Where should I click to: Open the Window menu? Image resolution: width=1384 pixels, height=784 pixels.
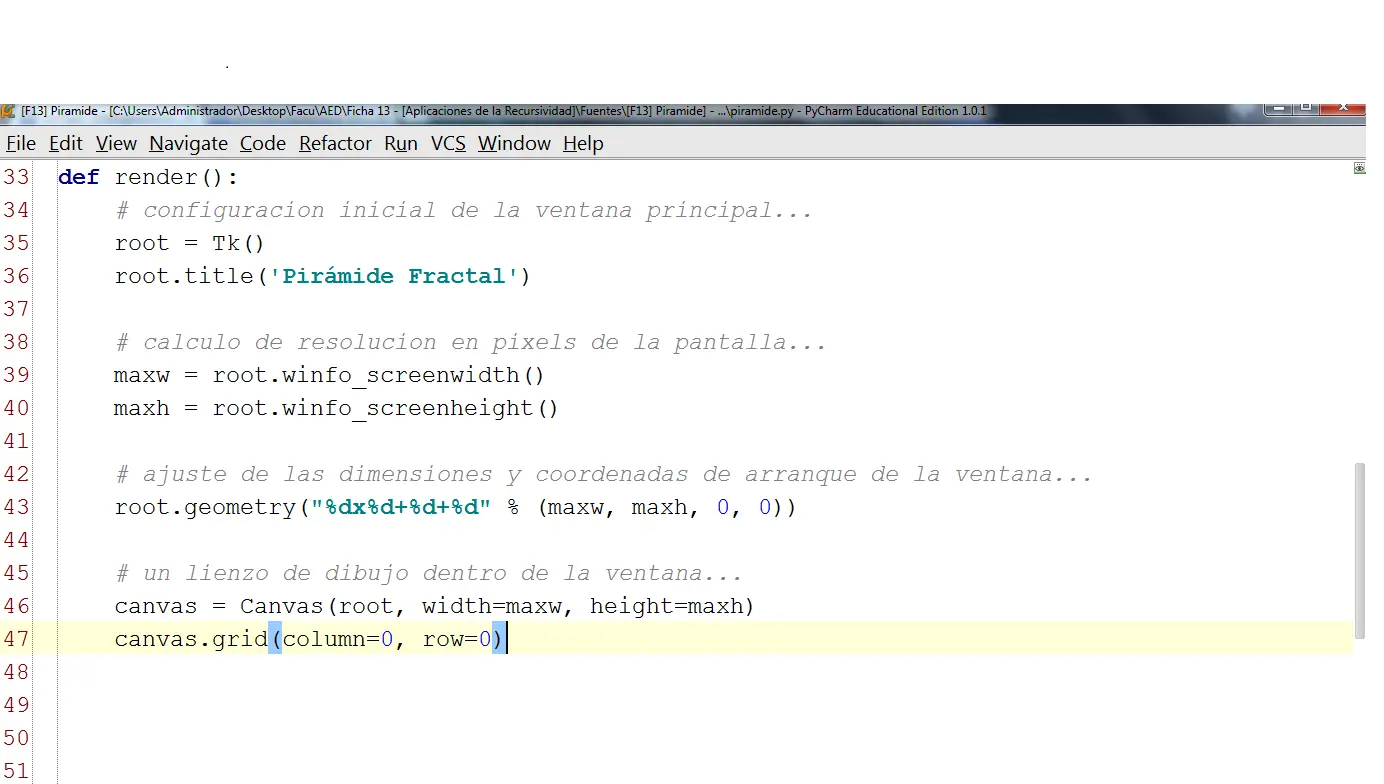pyautogui.click(x=513, y=143)
